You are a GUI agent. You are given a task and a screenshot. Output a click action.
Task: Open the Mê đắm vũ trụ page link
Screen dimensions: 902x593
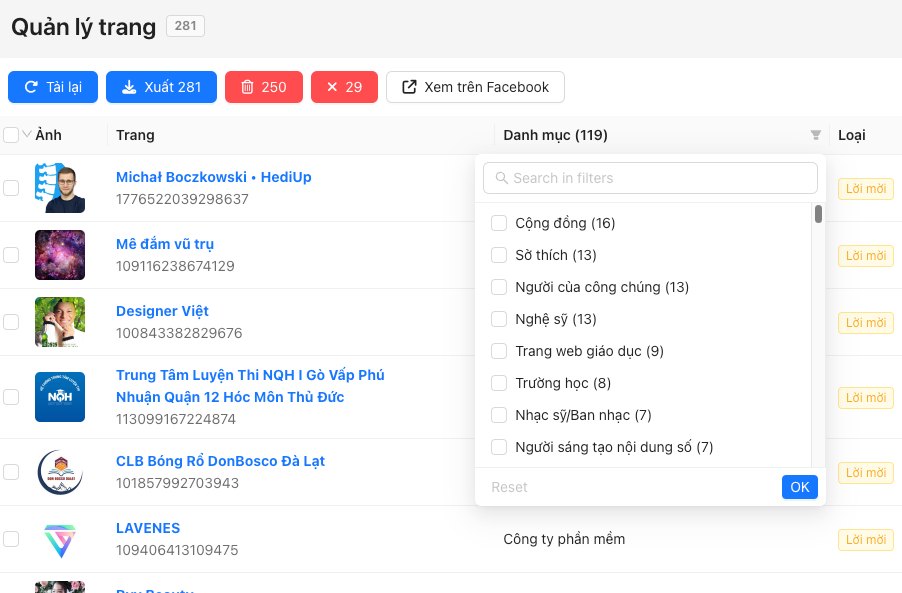(x=165, y=244)
